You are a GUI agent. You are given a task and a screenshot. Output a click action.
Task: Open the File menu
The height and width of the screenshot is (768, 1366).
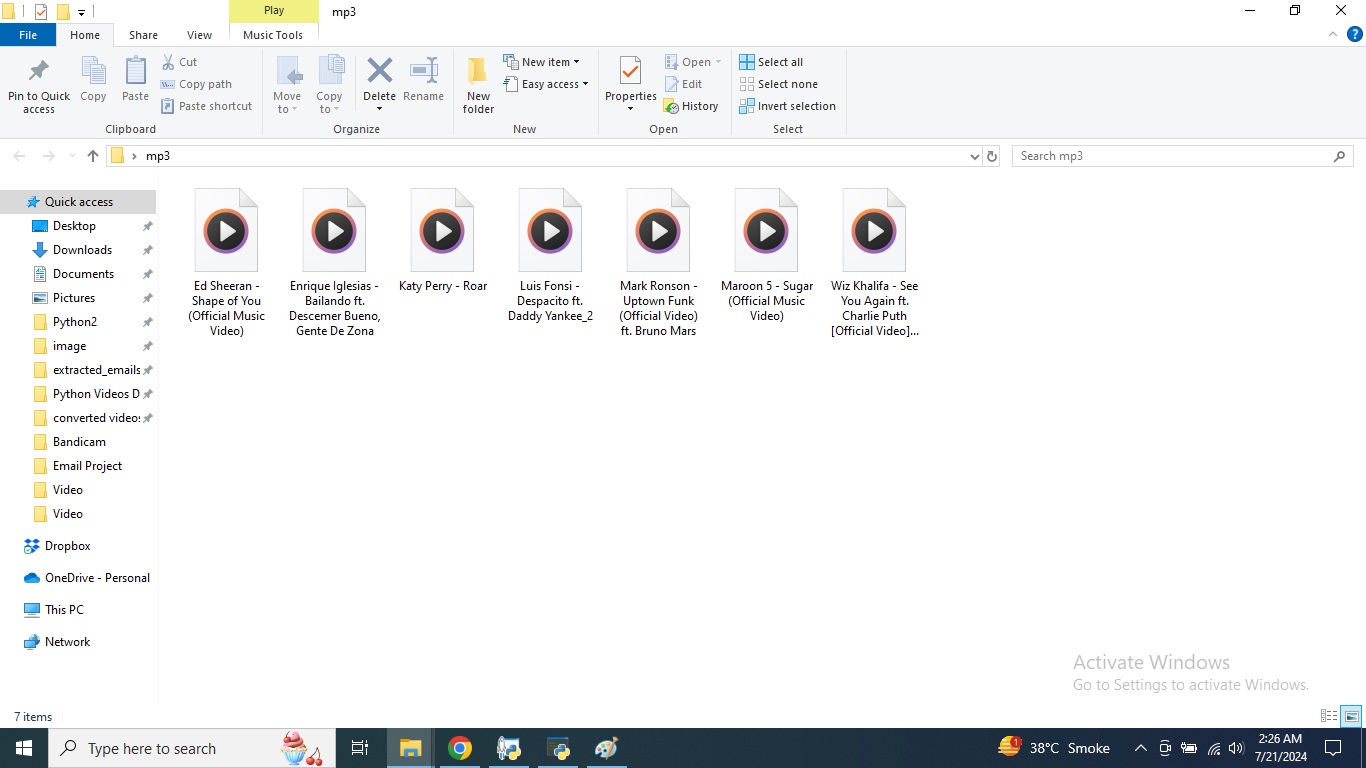(28, 35)
